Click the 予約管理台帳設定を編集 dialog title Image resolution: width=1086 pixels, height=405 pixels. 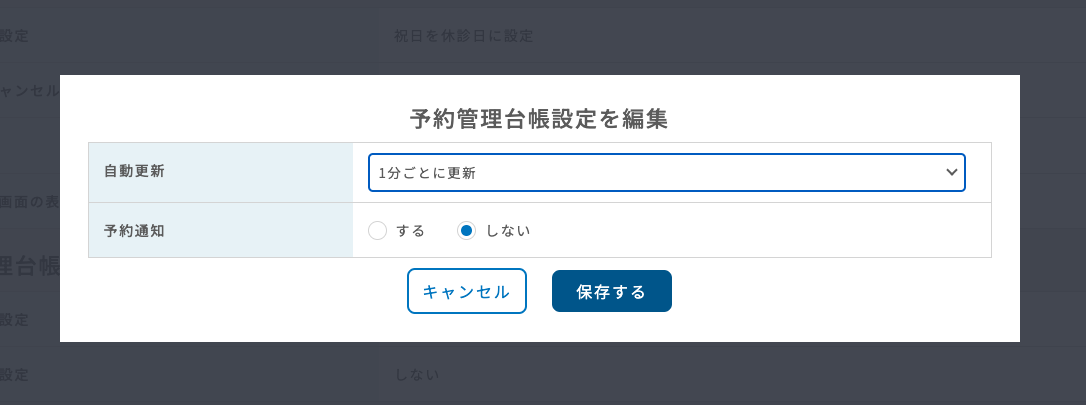coord(539,120)
